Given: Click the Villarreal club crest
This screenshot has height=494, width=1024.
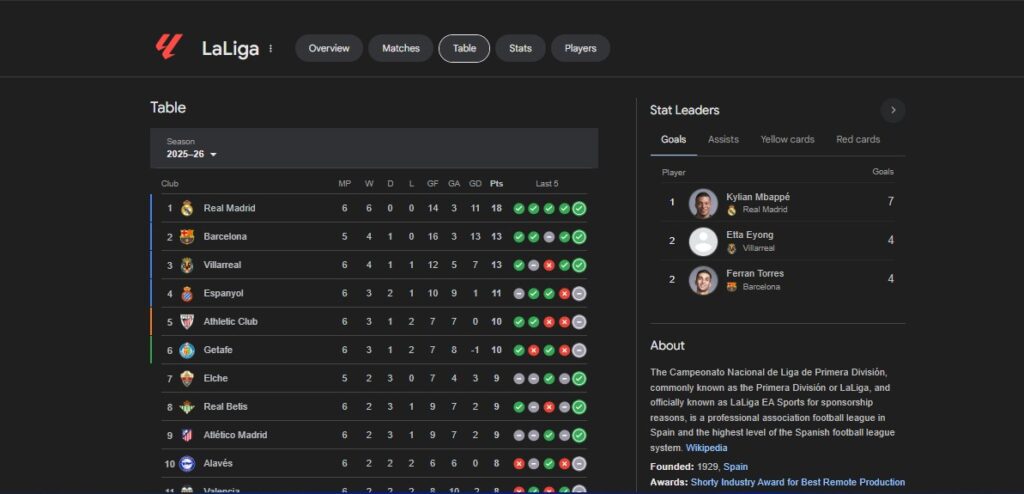Looking at the screenshot, I should [x=186, y=265].
